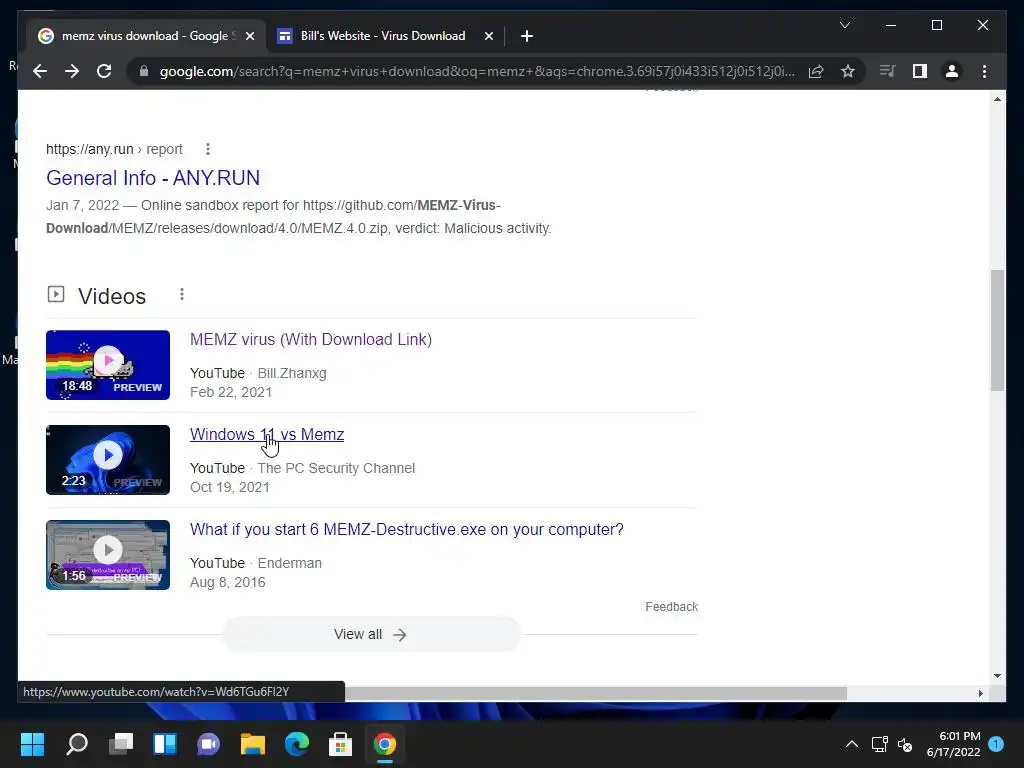Click the Nyan cat 18:48 video thumbnail
The height and width of the screenshot is (768, 1024).
pos(108,365)
